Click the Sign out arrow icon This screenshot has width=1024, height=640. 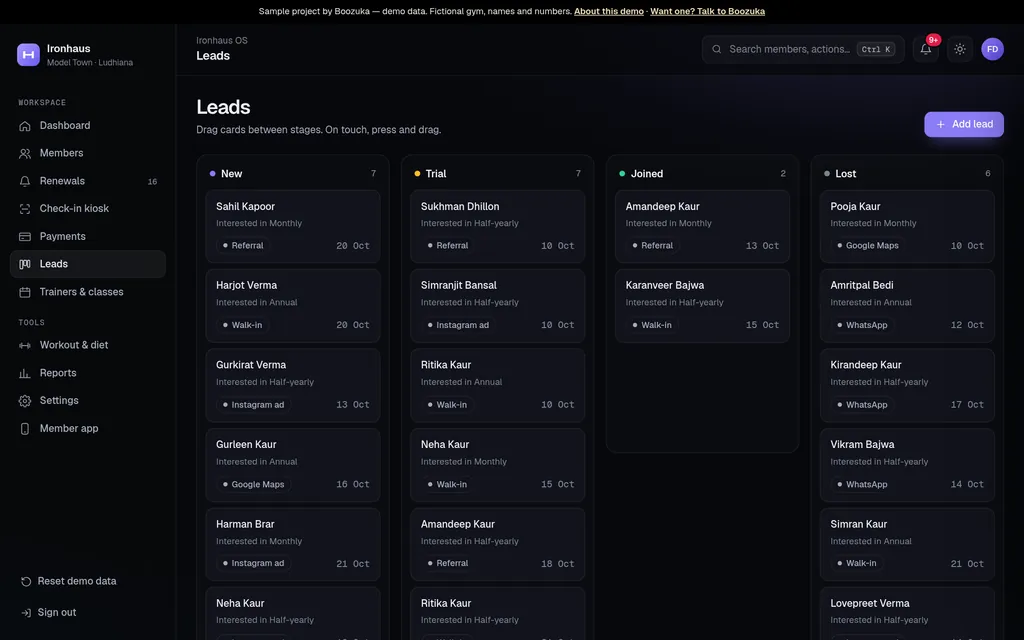pos(26,613)
